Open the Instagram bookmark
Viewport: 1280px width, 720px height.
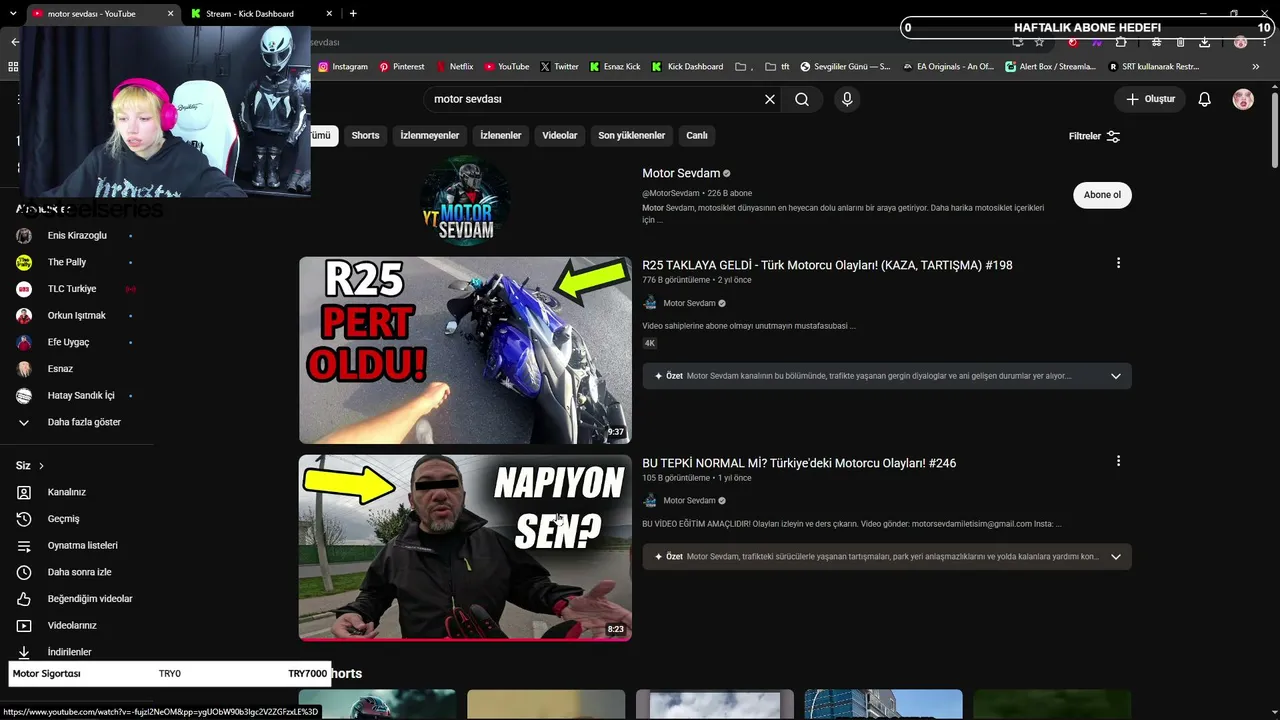[343, 67]
